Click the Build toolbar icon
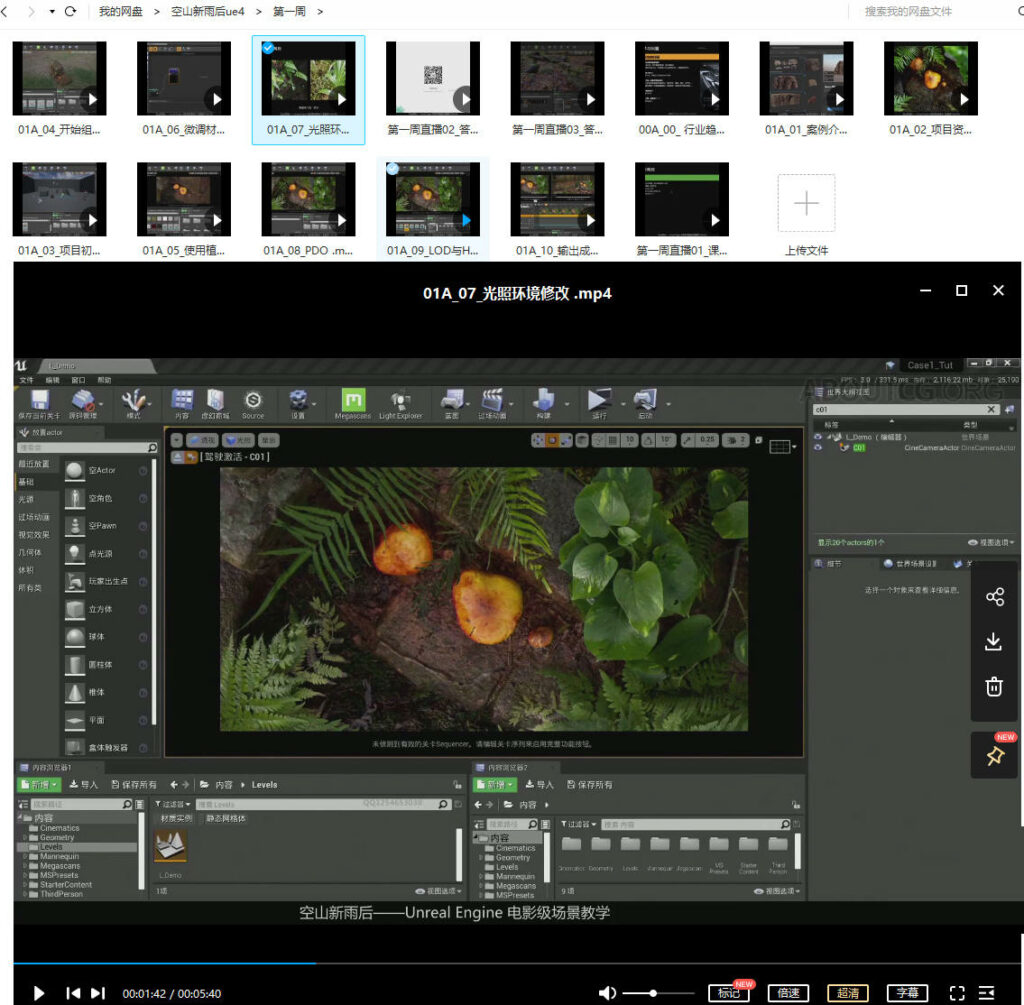Screen dimensions: 1024x1005 click(x=543, y=404)
